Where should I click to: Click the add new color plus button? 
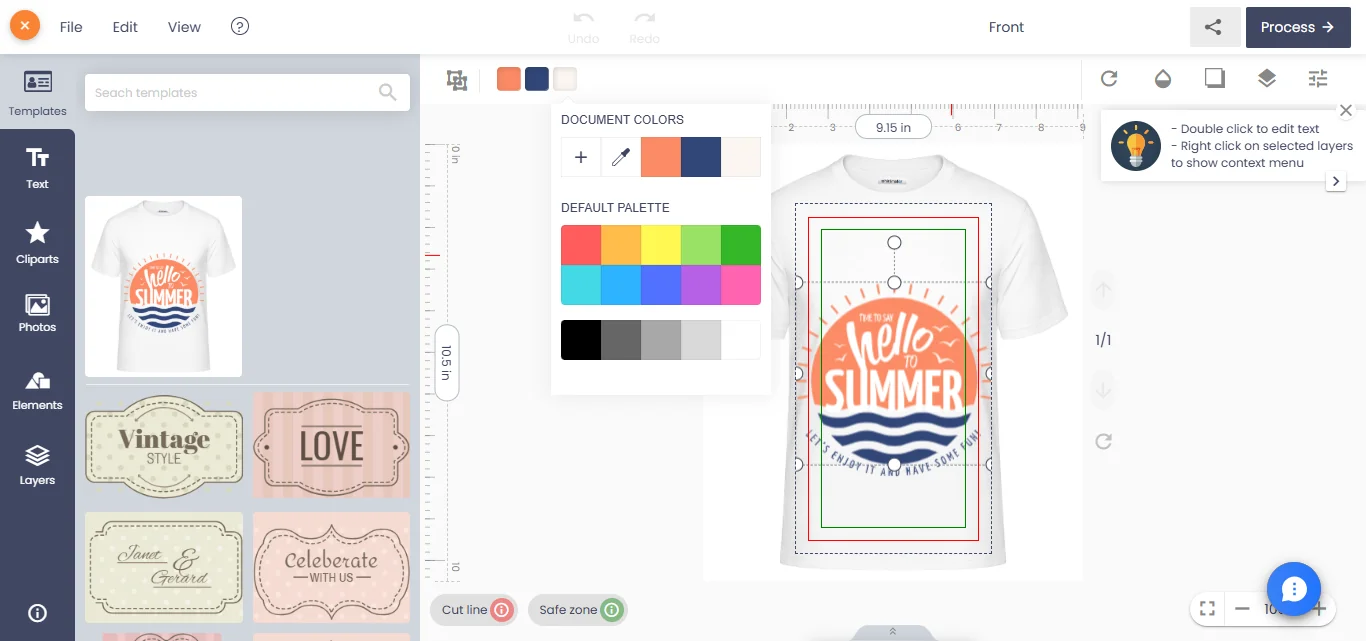pyautogui.click(x=581, y=157)
